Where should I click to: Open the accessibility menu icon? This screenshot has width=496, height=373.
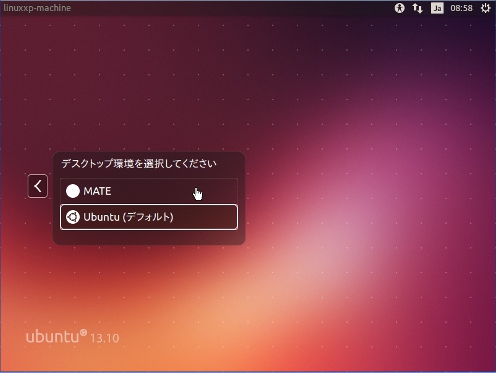tap(399, 8)
